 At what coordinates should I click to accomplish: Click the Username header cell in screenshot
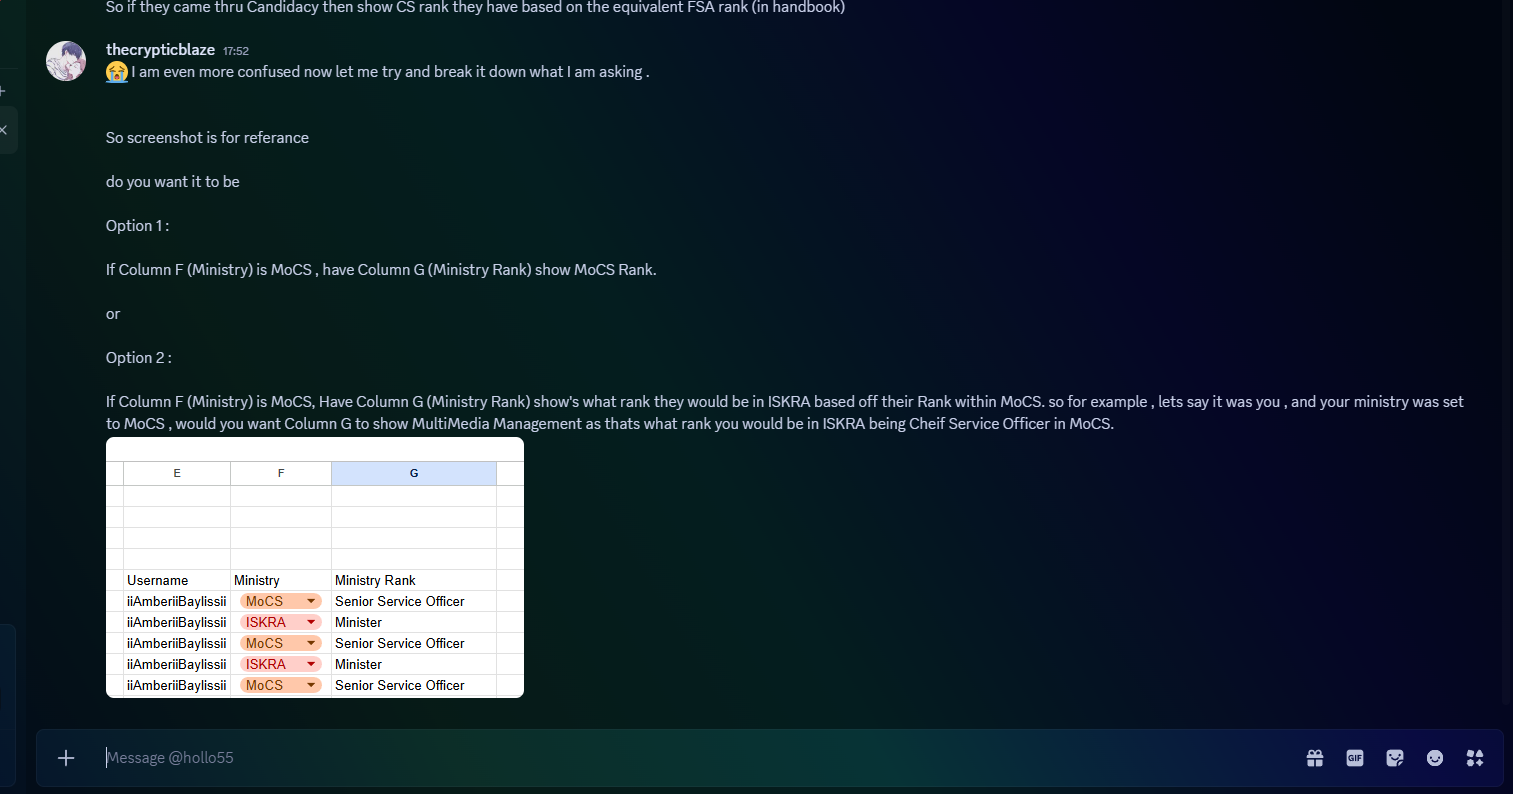[158, 580]
